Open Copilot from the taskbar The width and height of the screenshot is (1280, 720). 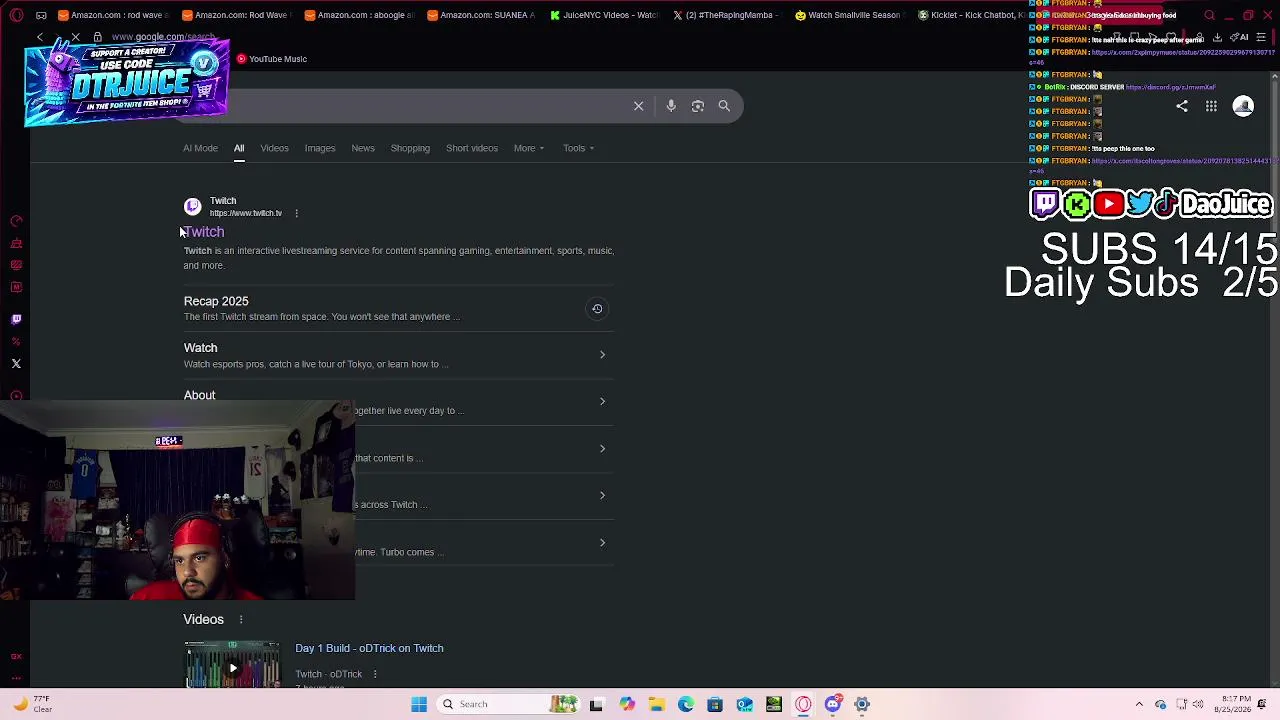tap(627, 704)
